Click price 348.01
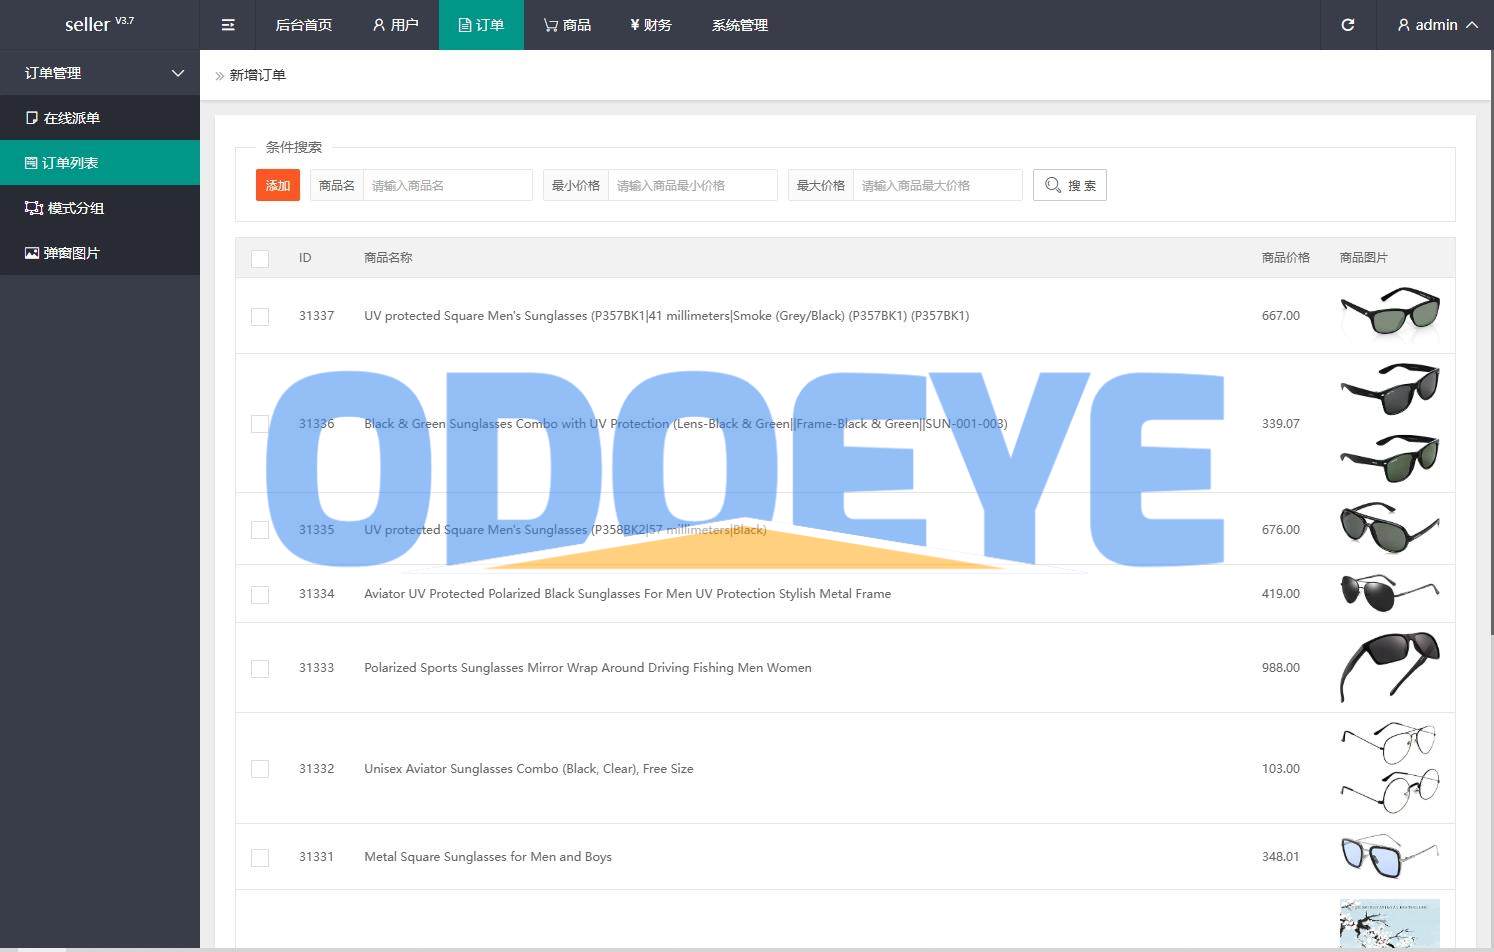Viewport: 1494px width, 952px height. click(x=1281, y=857)
